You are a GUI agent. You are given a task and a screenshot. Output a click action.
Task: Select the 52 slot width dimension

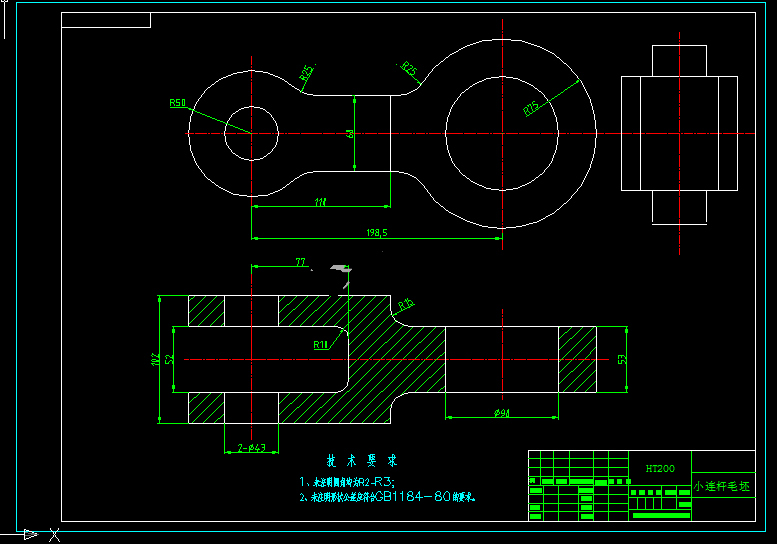tap(169, 359)
